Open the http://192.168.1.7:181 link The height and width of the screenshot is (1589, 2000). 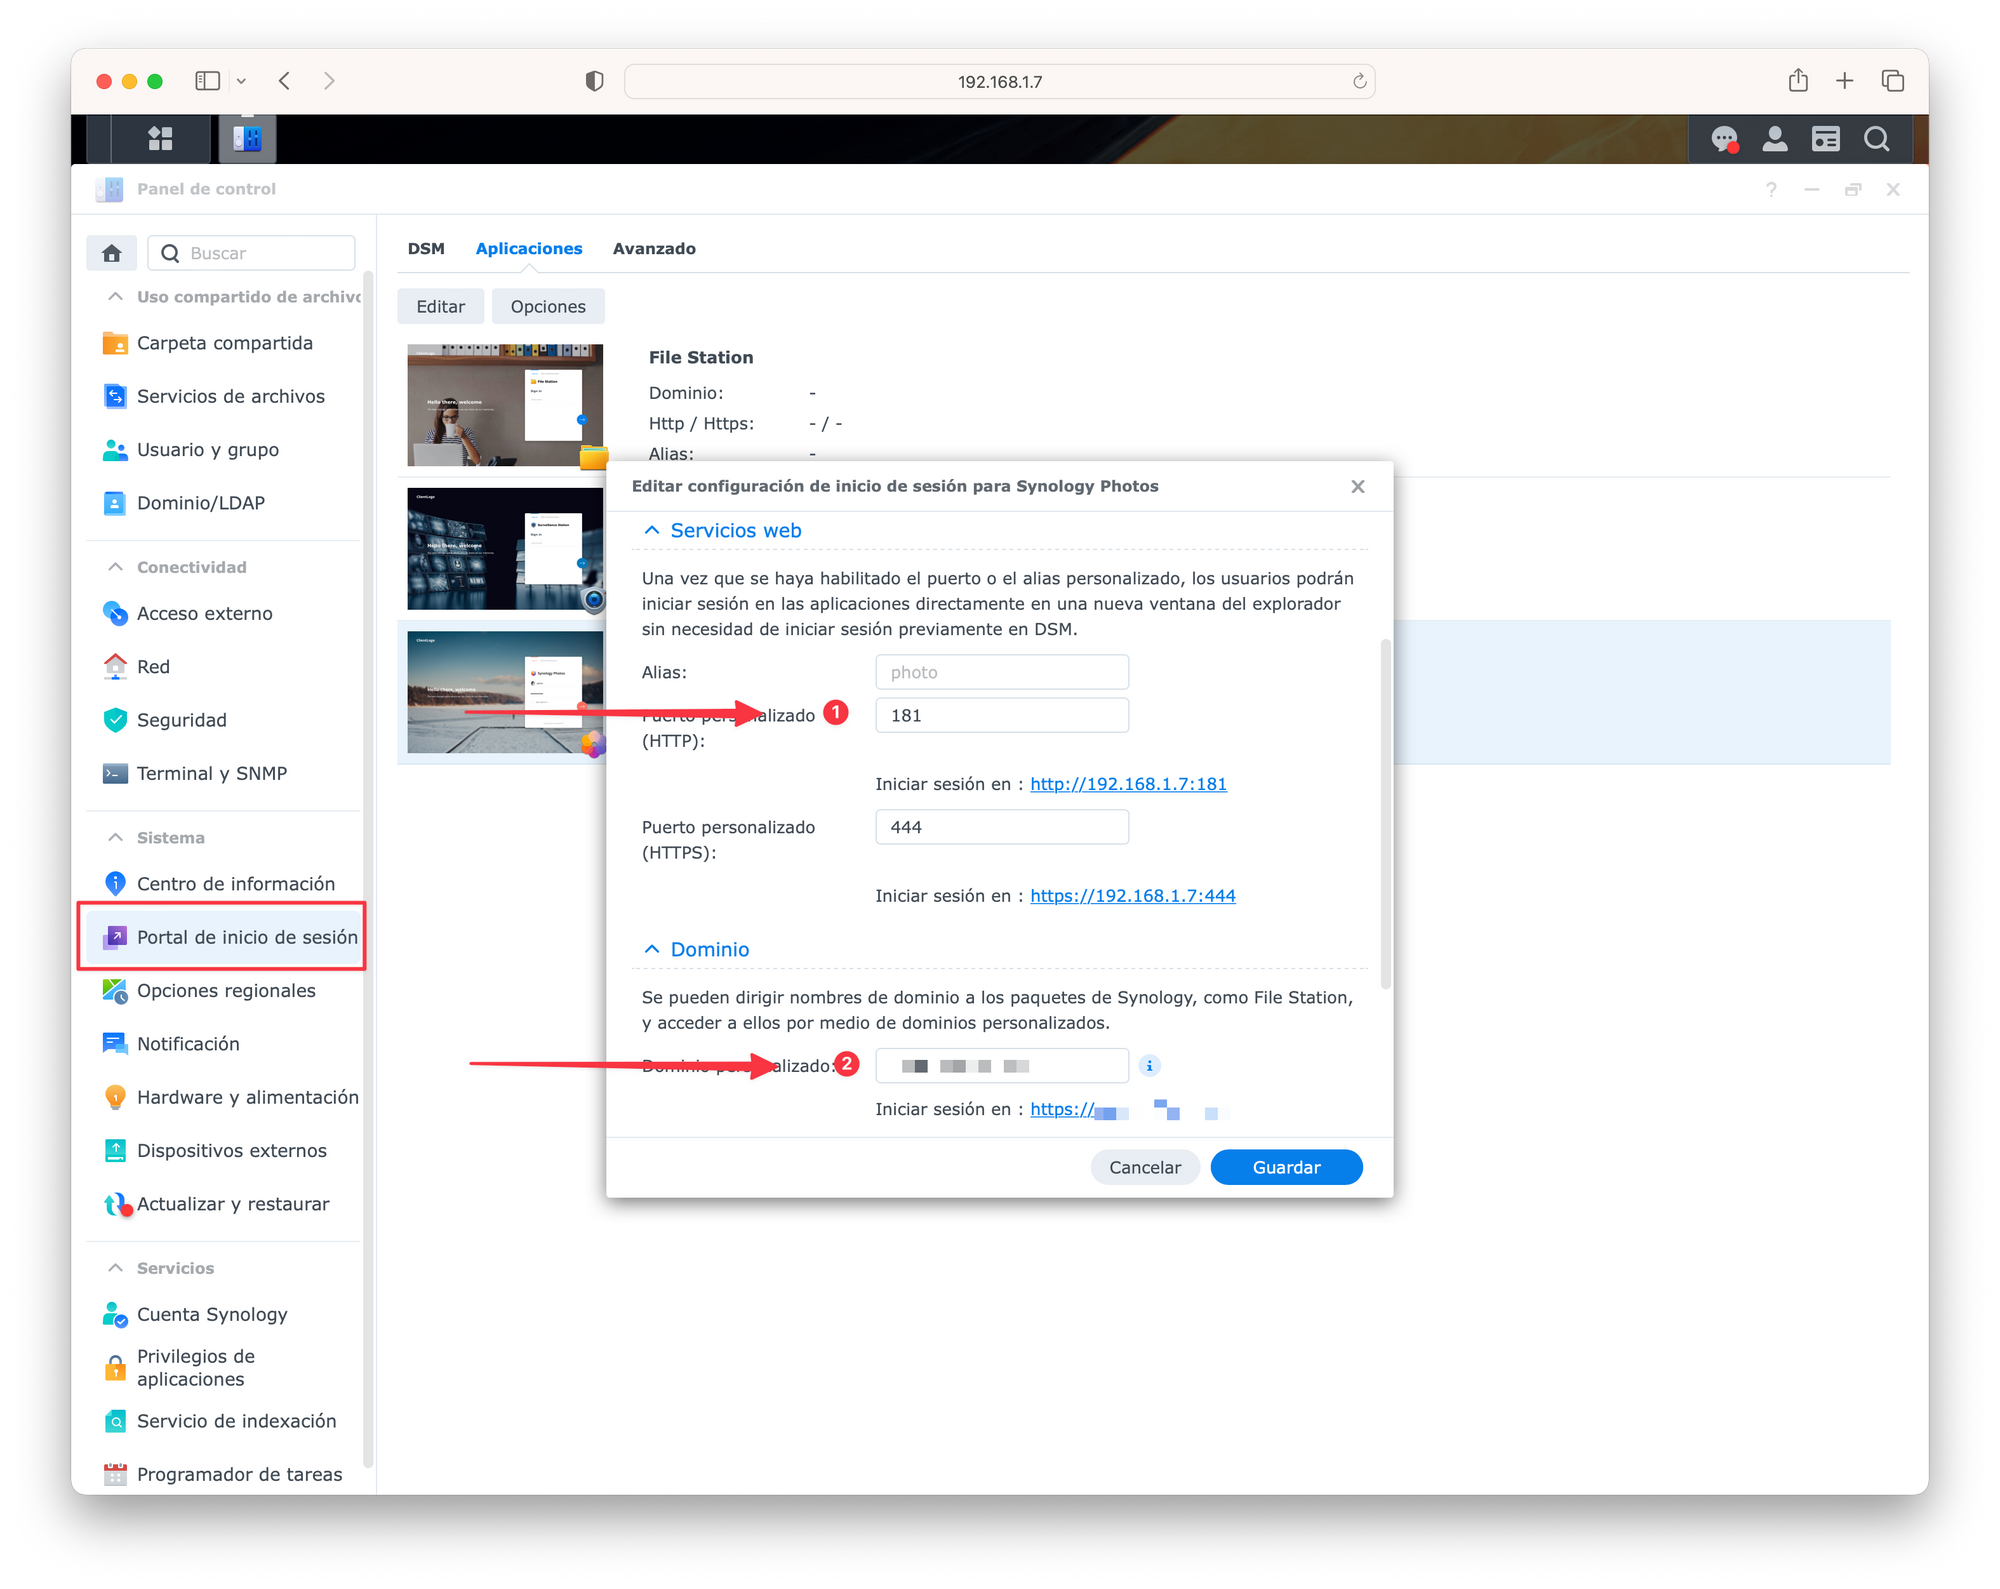point(1128,784)
